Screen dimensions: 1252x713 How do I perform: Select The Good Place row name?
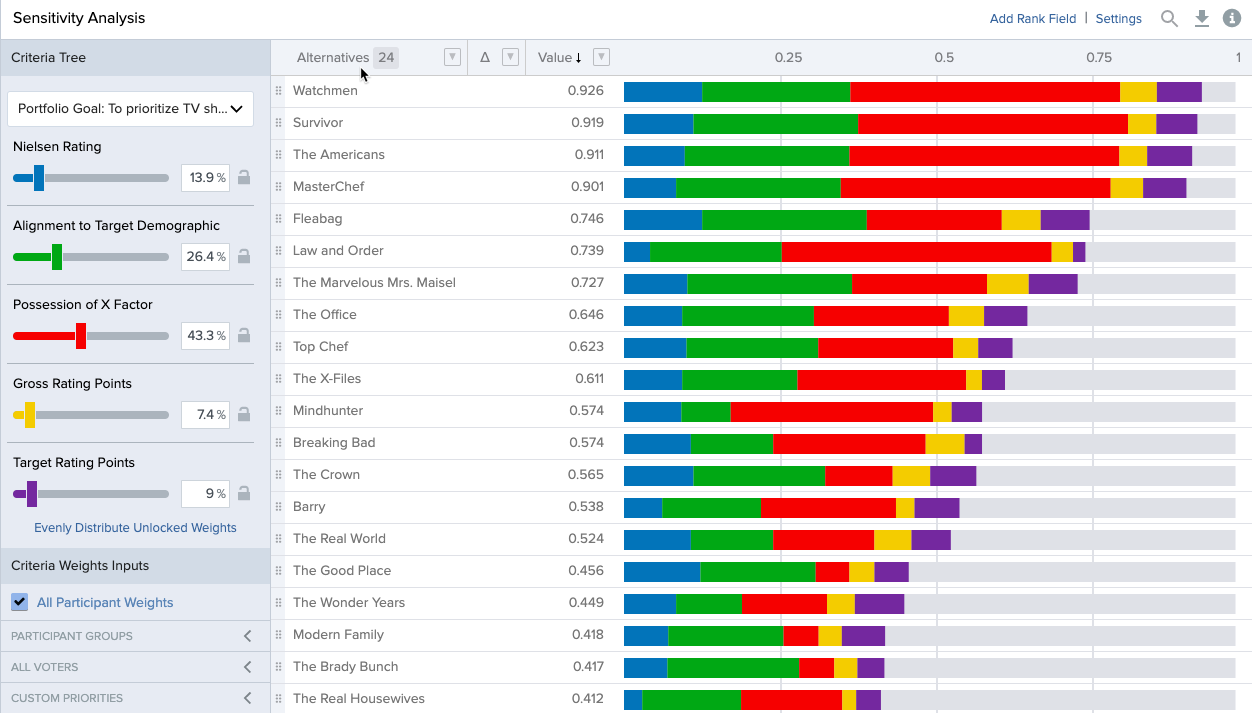(x=342, y=571)
